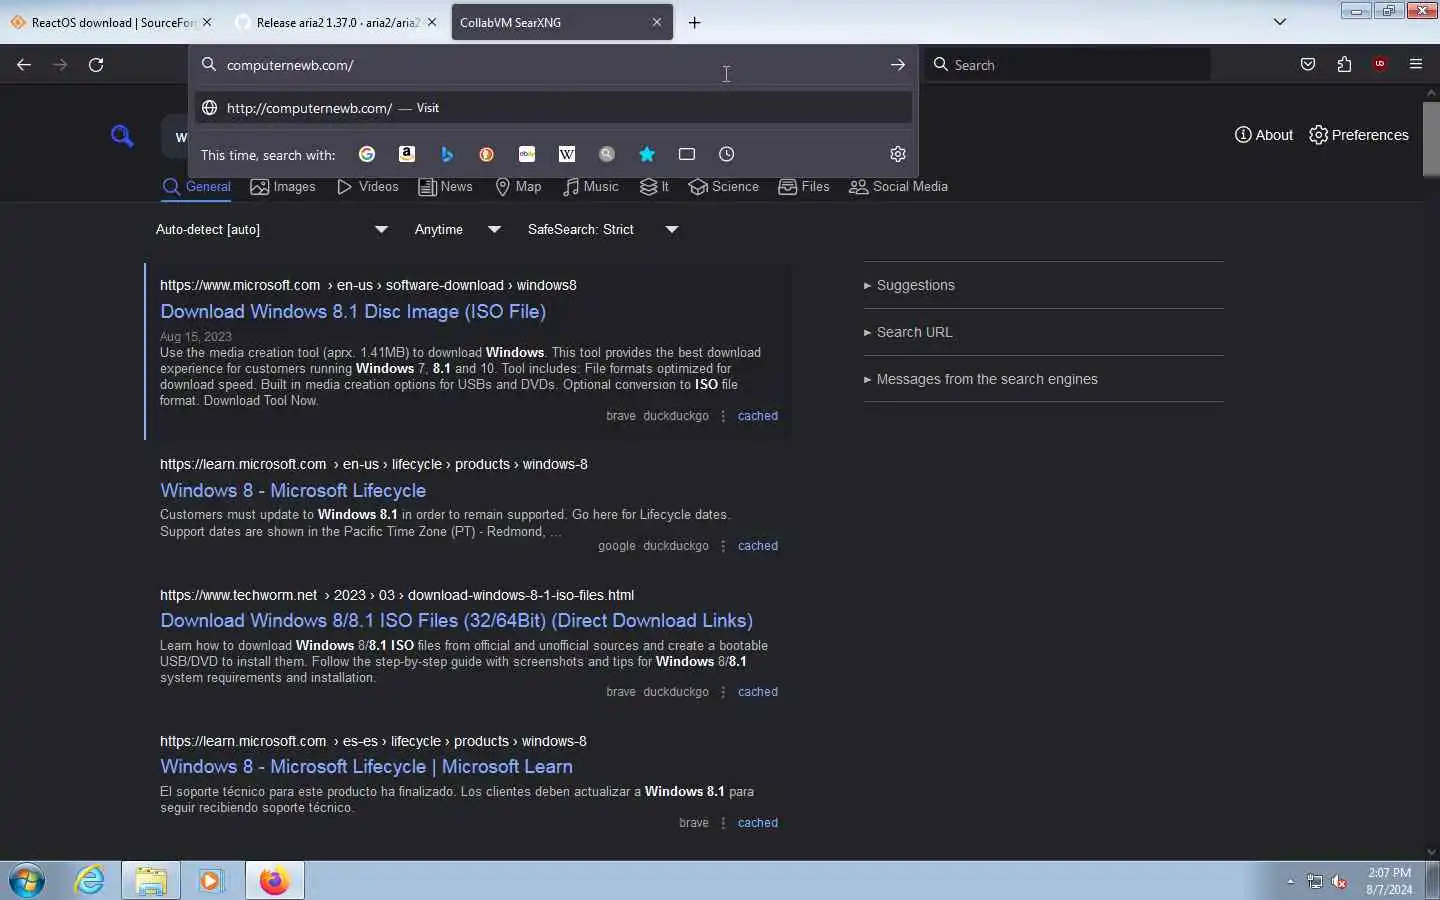The width and height of the screenshot is (1440, 900).
Task: Show hidden tray icons arrow
Action: [x=1290, y=881]
